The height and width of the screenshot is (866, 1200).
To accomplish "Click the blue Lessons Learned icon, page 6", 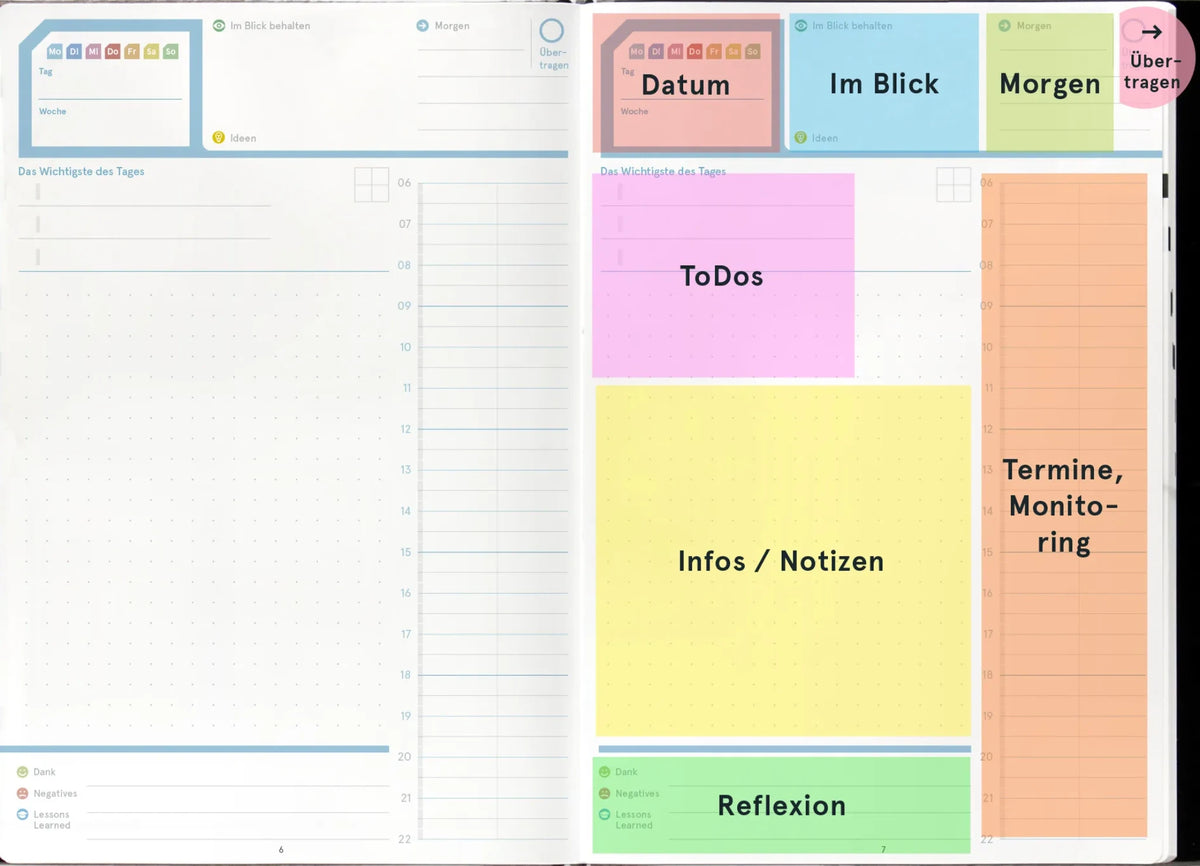I will tap(22, 815).
